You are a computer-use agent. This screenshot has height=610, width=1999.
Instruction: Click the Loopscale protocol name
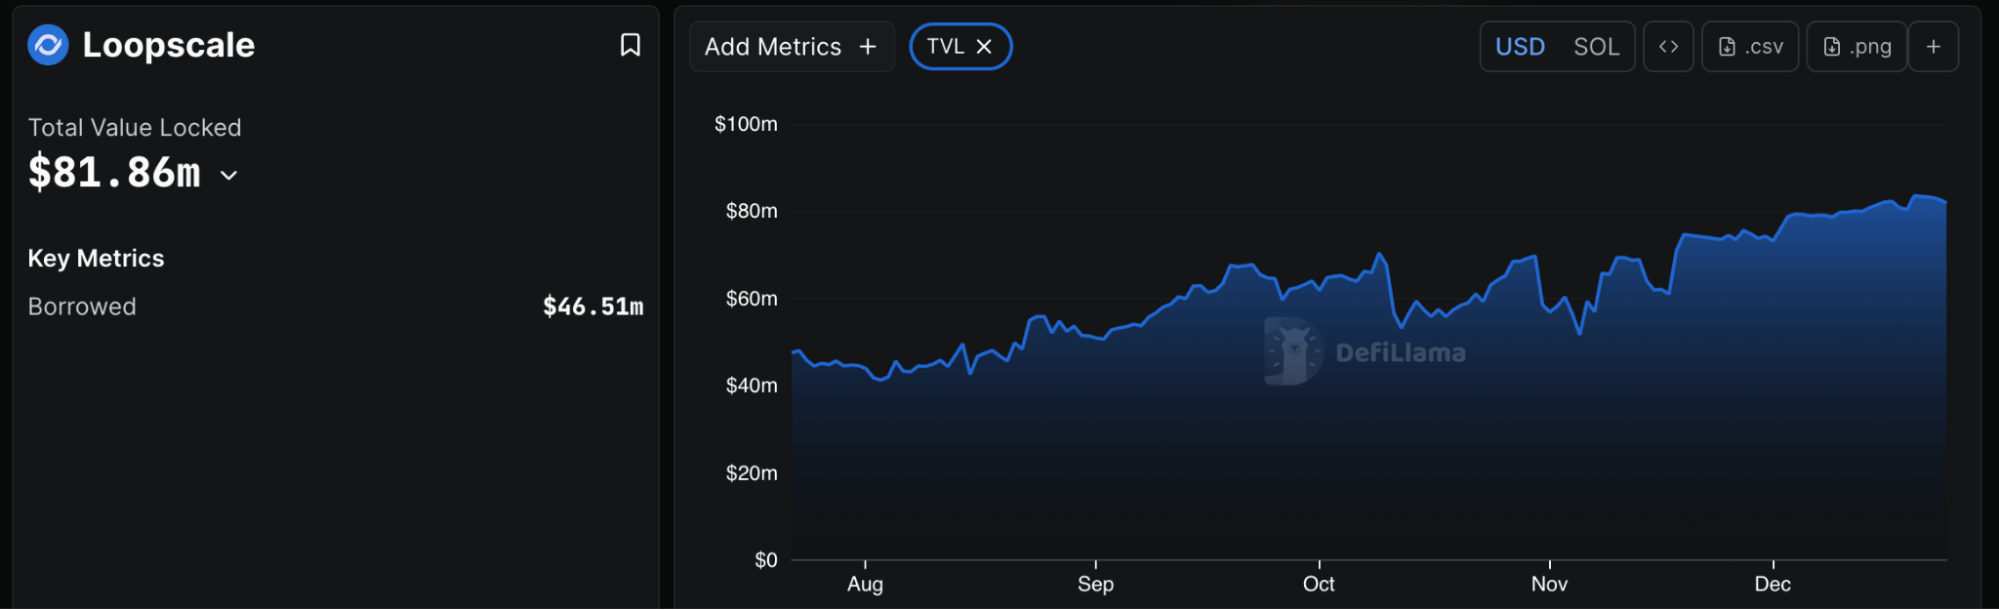click(168, 45)
